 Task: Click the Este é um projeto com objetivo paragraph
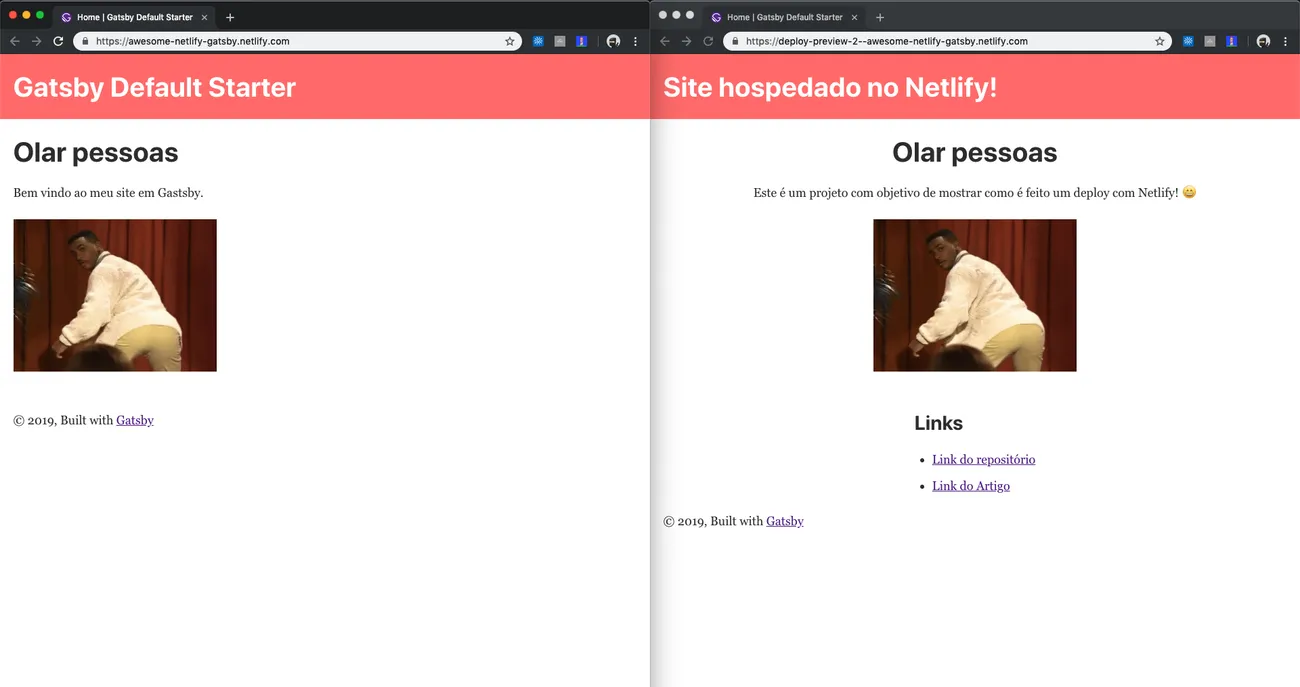tap(975, 192)
